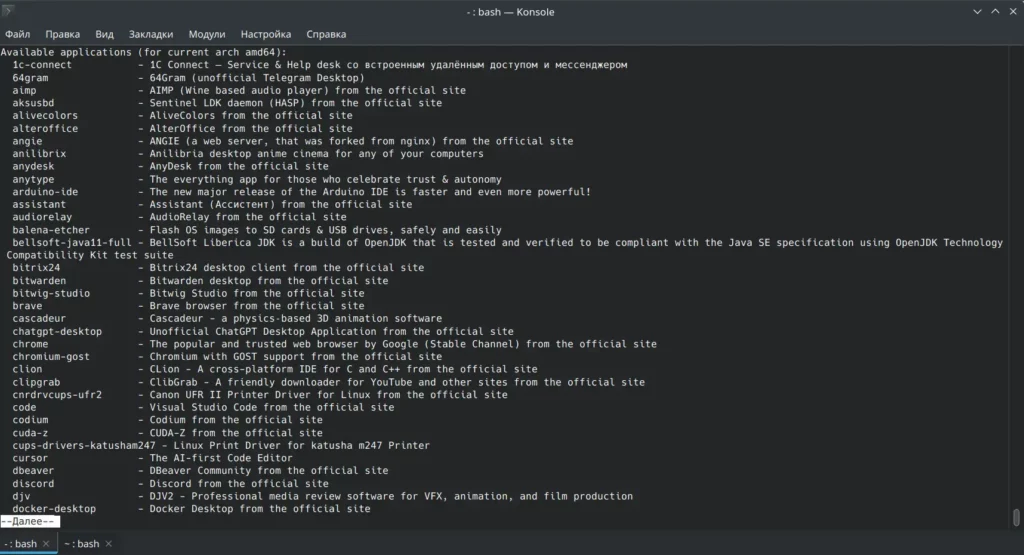
Task: Click the 'cascadeur' package name
Action: [x=39, y=319]
